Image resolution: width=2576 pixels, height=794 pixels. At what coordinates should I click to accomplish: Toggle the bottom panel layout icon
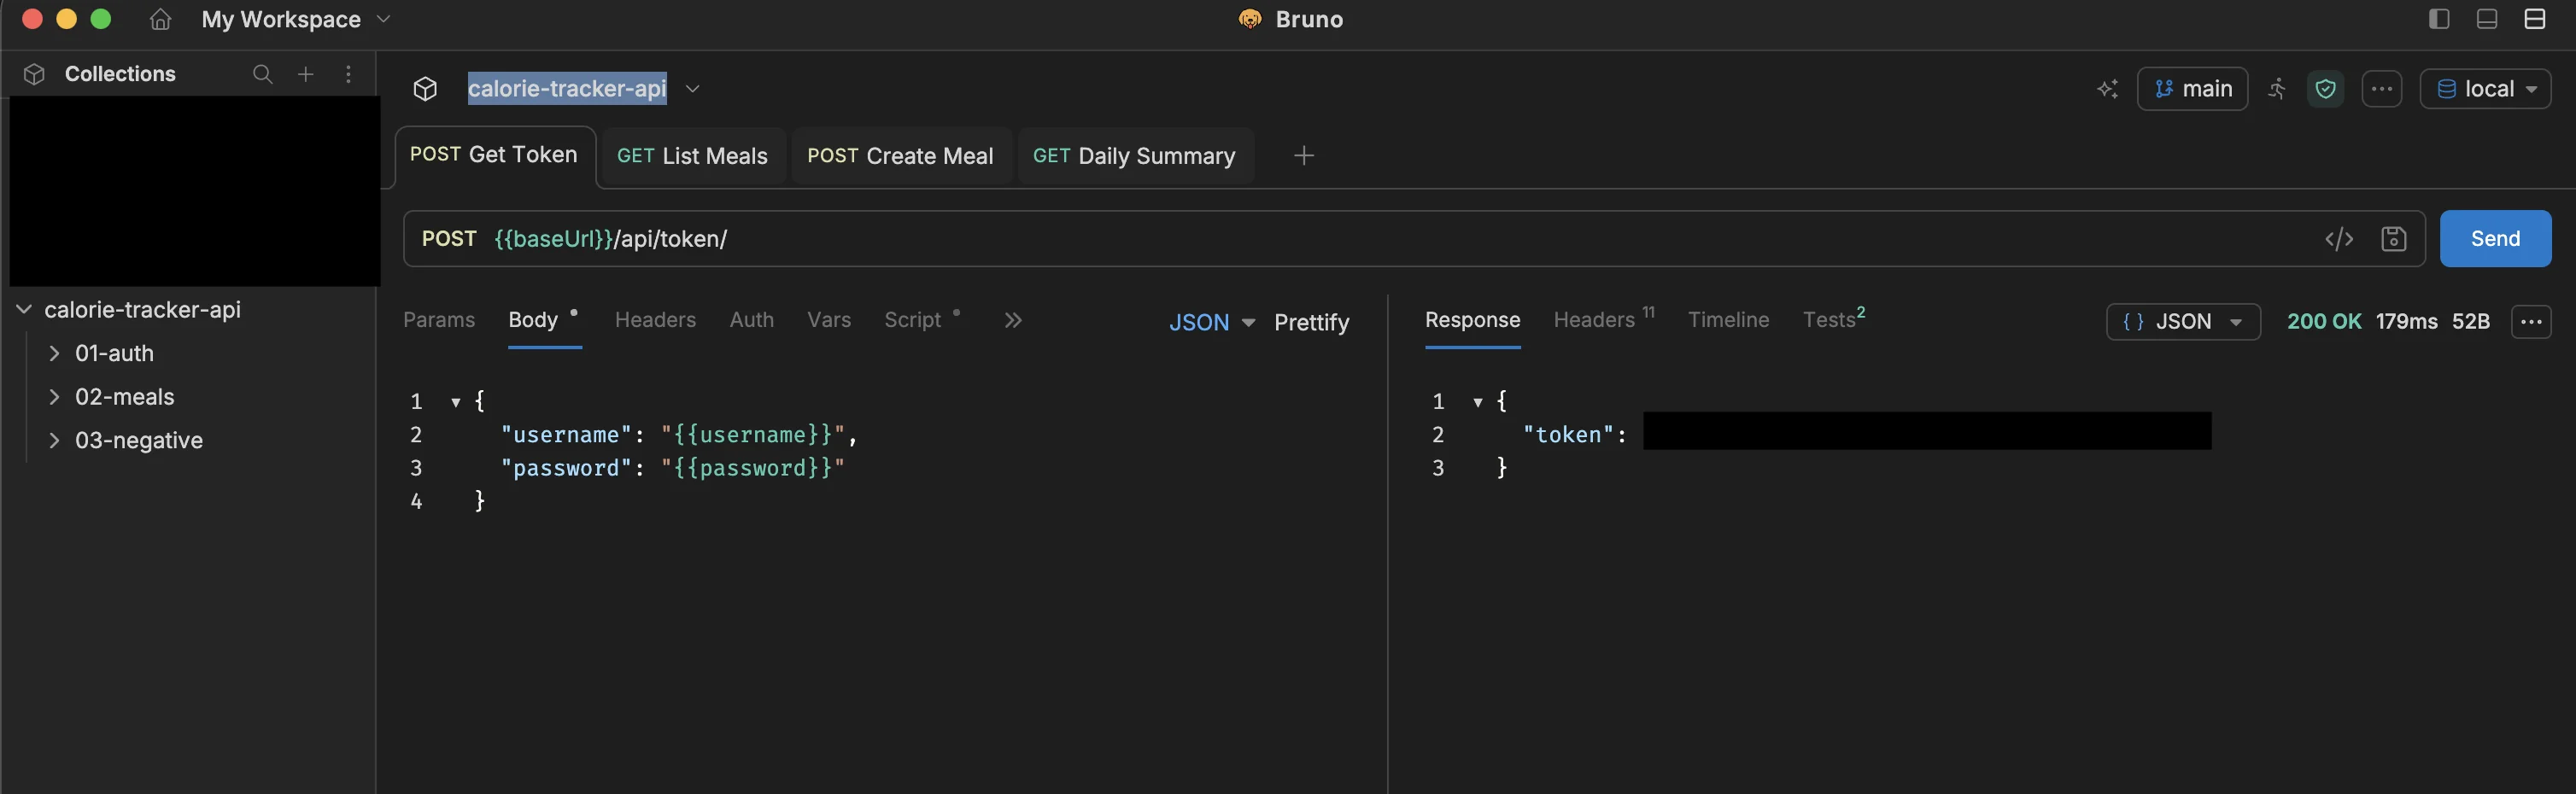coord(2487,19)
